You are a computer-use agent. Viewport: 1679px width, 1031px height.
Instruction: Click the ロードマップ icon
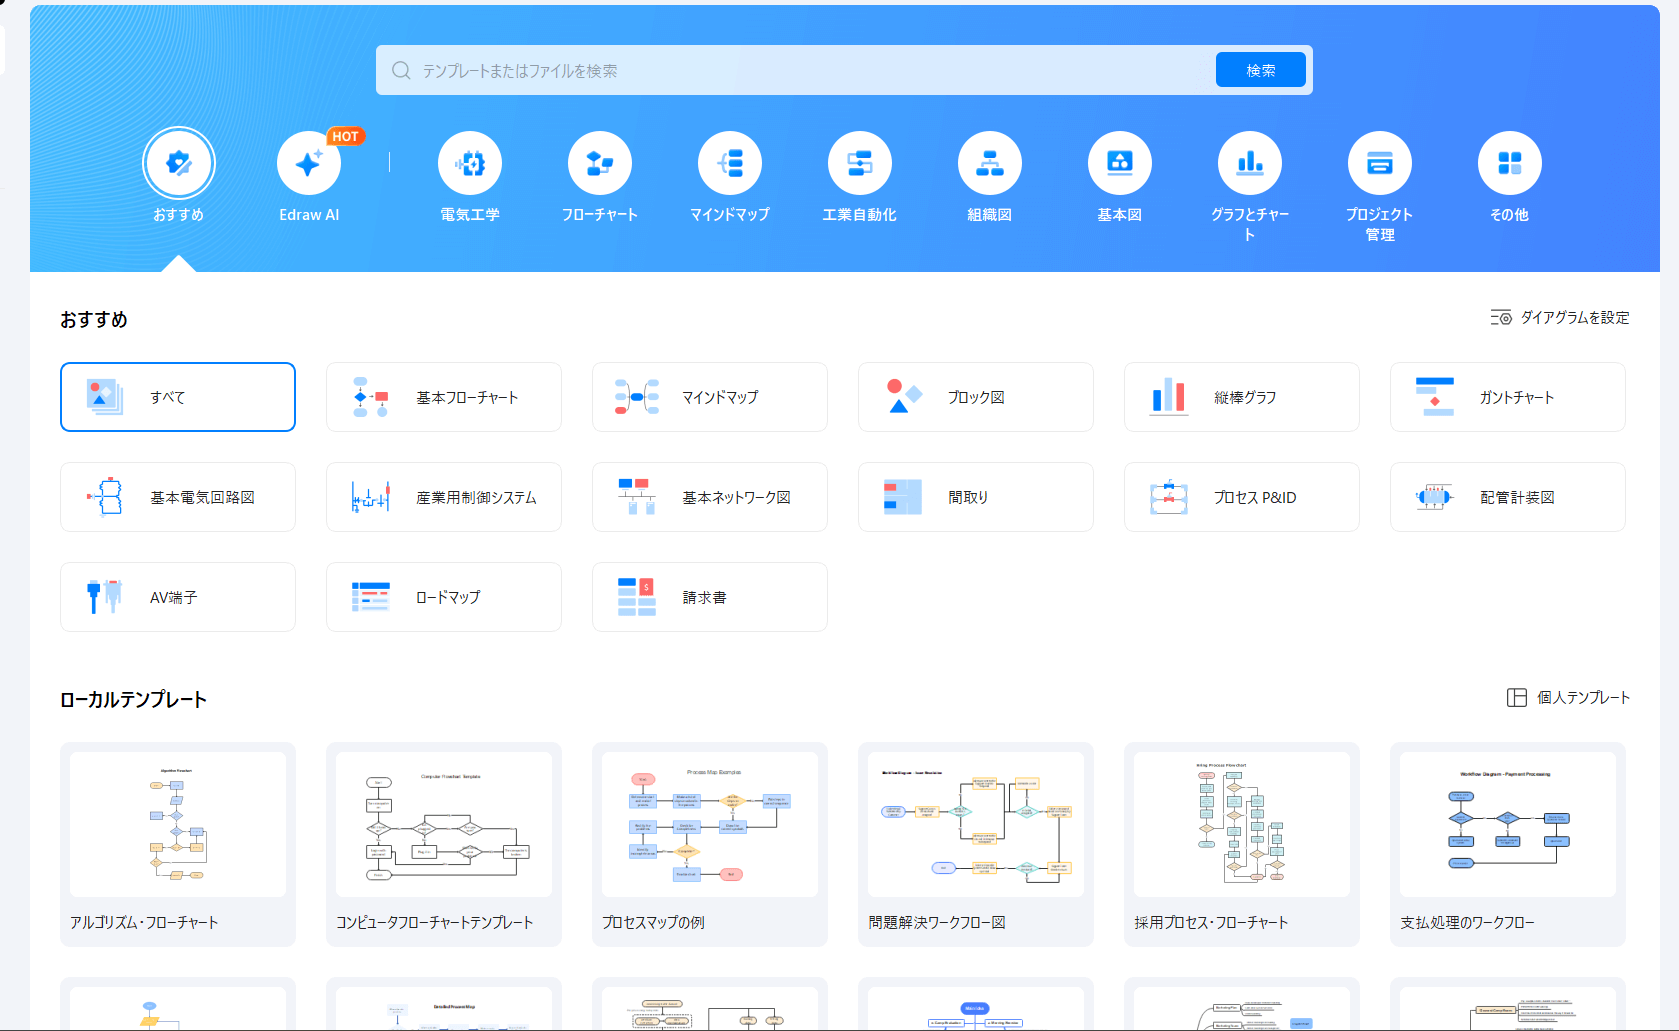click(x=370, y=597)
